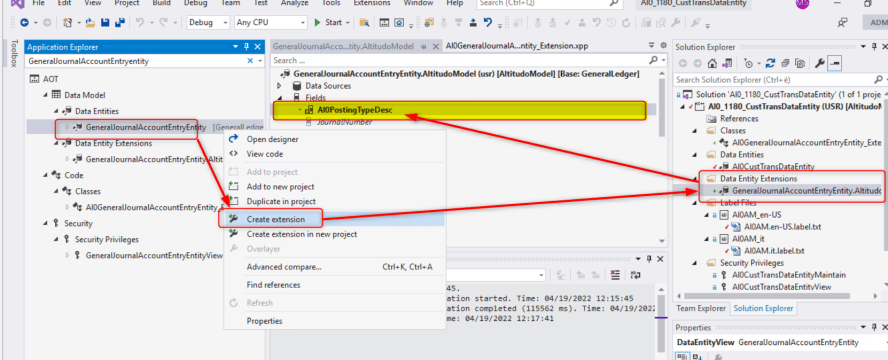Pin the Application Explorer panel
Viewport: 888px width, 360px height.
tap(246, 47)
